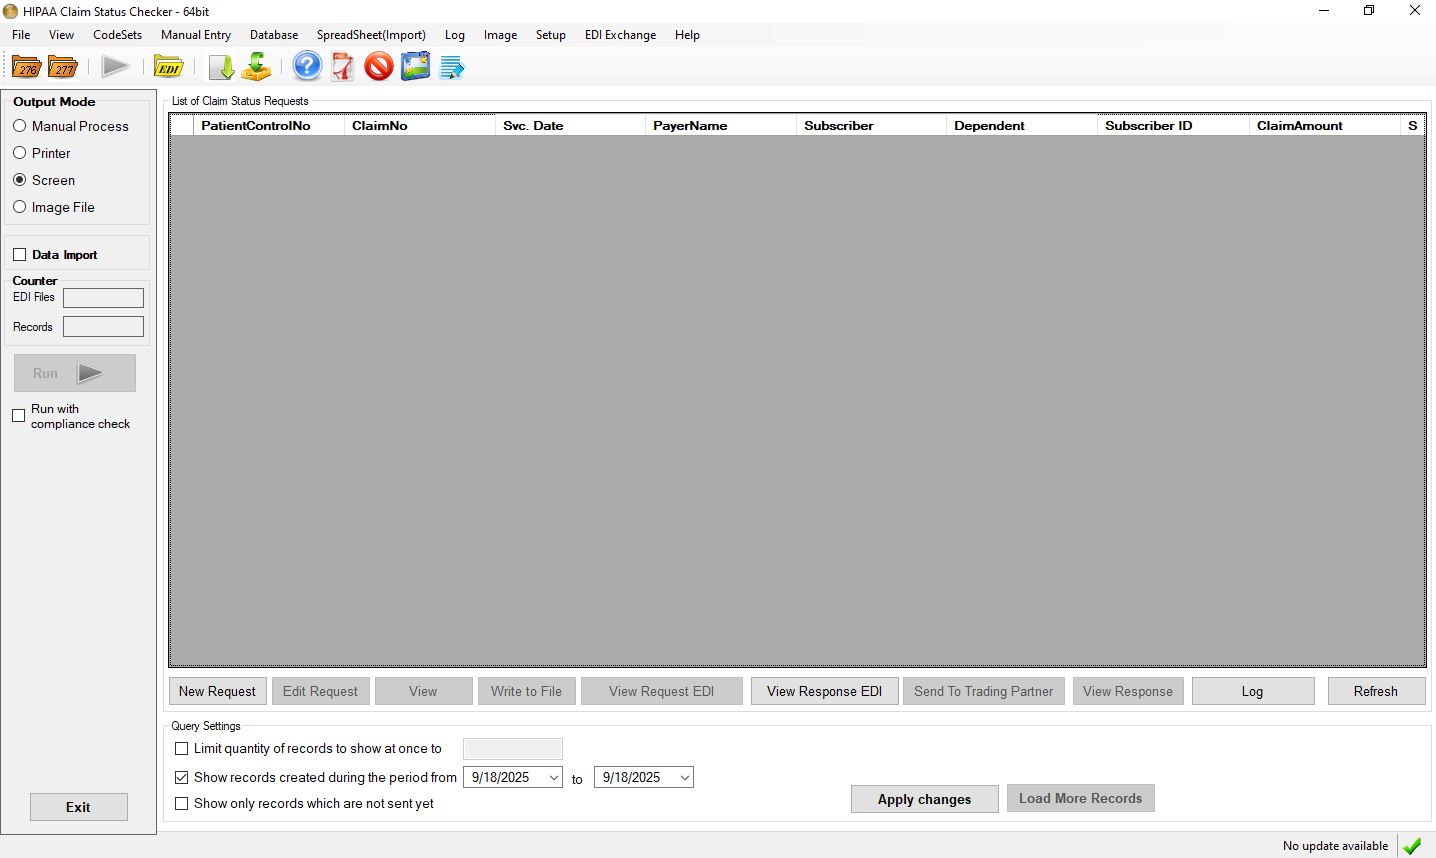Open the File menu
This screenshot has height=858, width=1436.
21,34
